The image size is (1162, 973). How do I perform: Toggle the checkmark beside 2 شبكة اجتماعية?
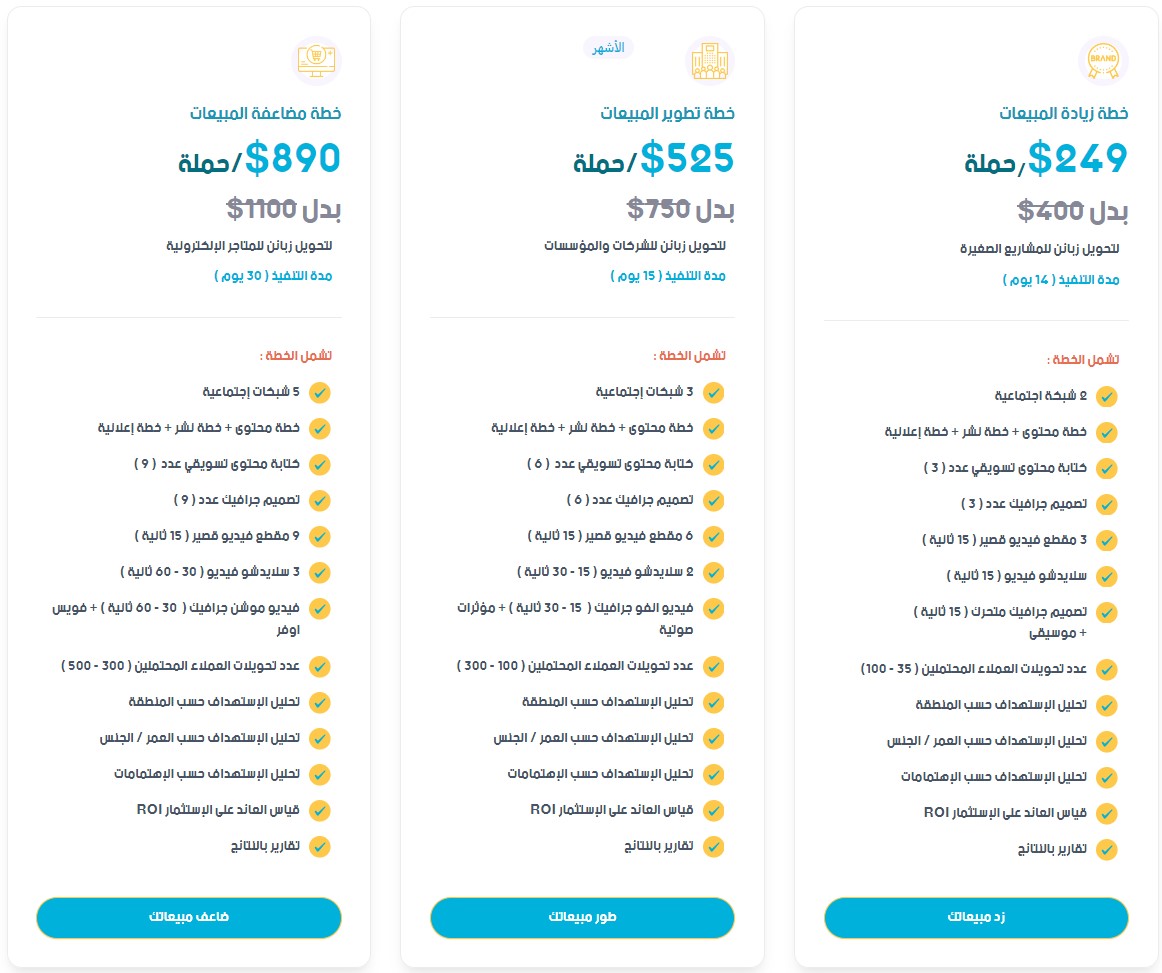point(1107,396)
